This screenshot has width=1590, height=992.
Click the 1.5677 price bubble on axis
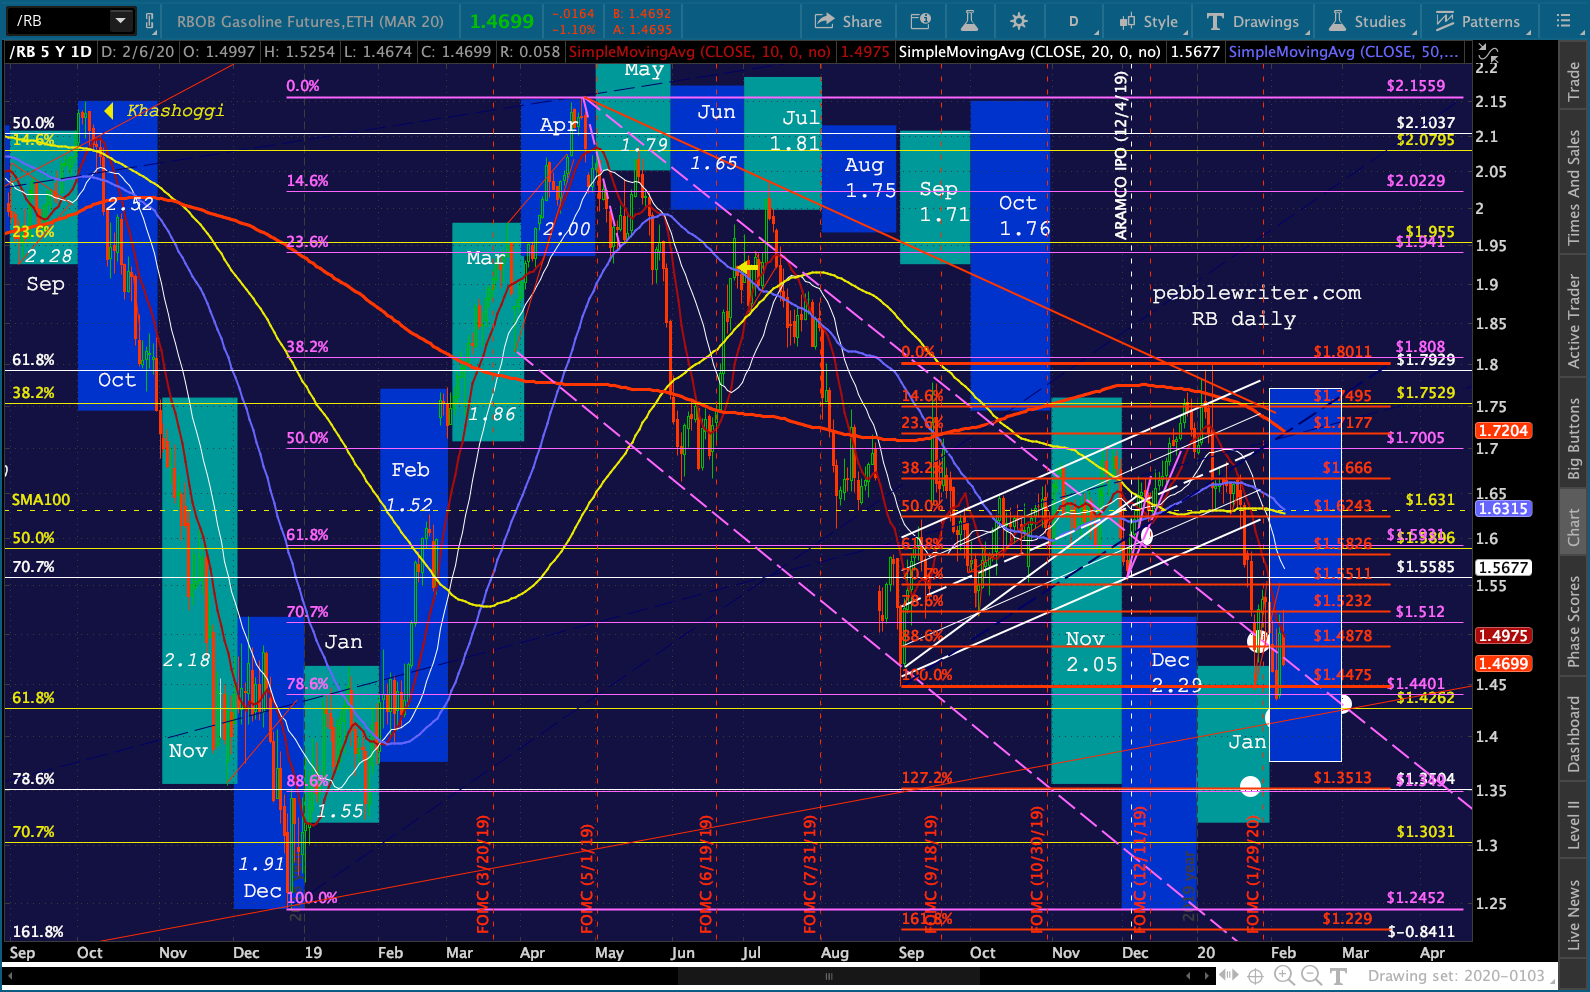pyautogui.click(x=1503, y=568)
